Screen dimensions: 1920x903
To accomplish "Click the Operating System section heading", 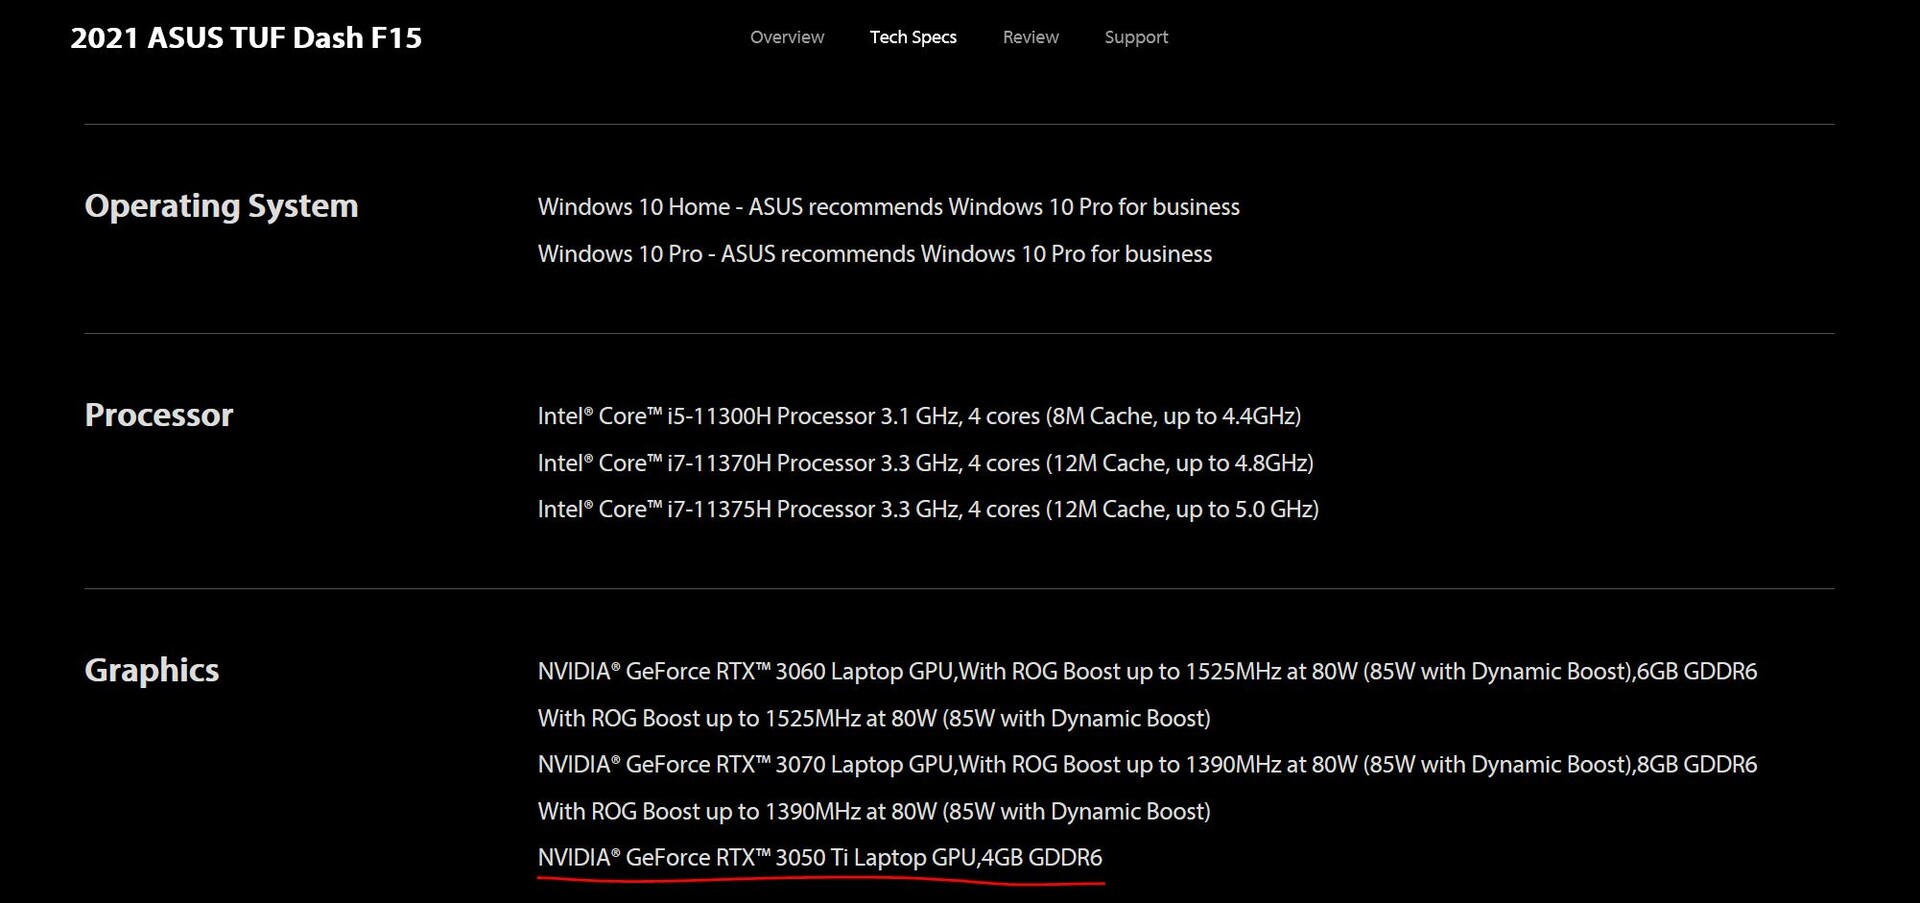I will (x=221, y=206).
